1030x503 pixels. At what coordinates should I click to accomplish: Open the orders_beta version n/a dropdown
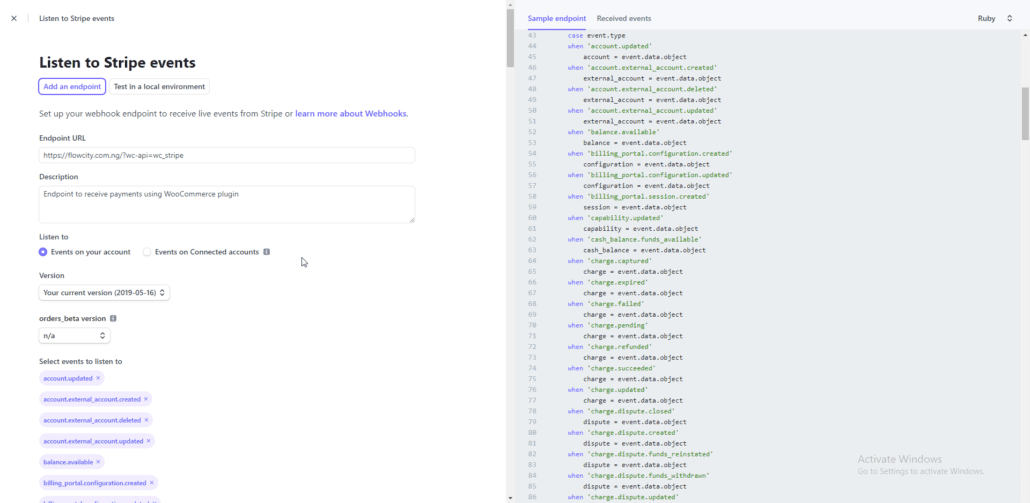pyautogui.click(x=74, y=336)
